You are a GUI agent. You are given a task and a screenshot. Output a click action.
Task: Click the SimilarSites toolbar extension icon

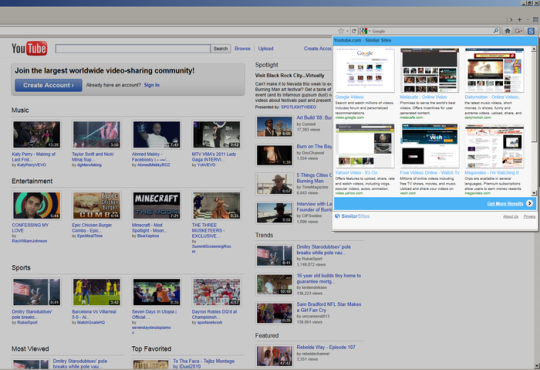click(531, 31)
